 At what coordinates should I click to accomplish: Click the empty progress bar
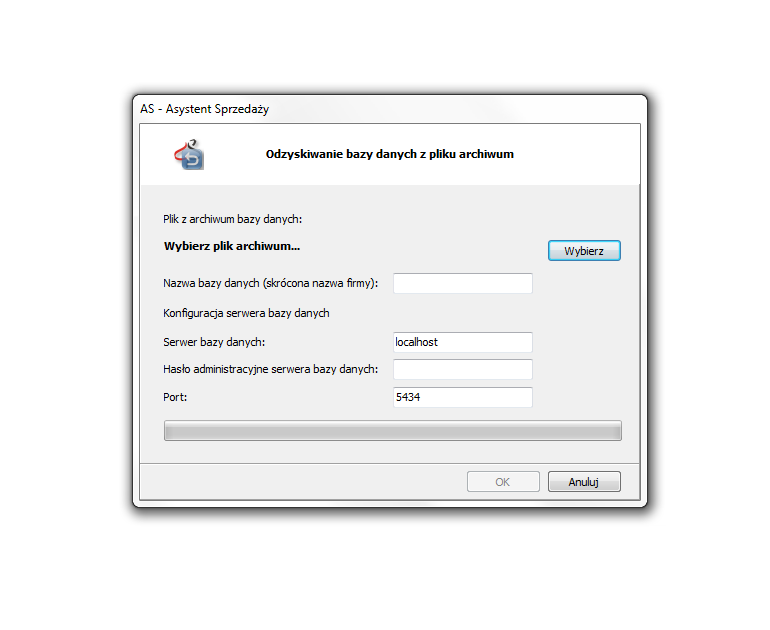392,431
